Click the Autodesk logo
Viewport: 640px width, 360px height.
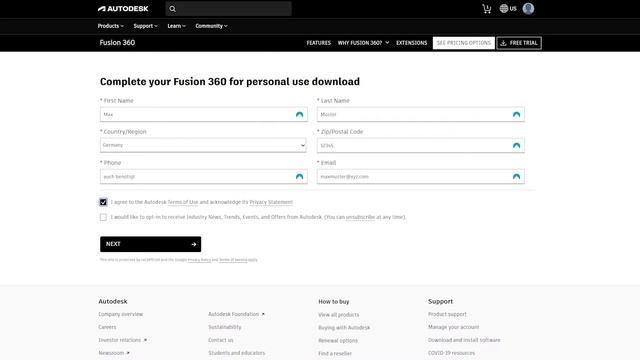123,9
